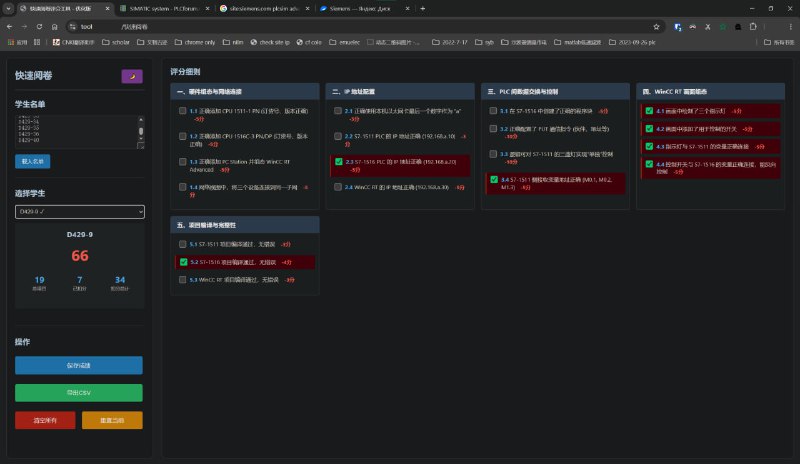Uncheck item 2.3 S7-1516 PLC IP checkbox
800x464 pixels.
pyautogui.click(x=339, y=161)
